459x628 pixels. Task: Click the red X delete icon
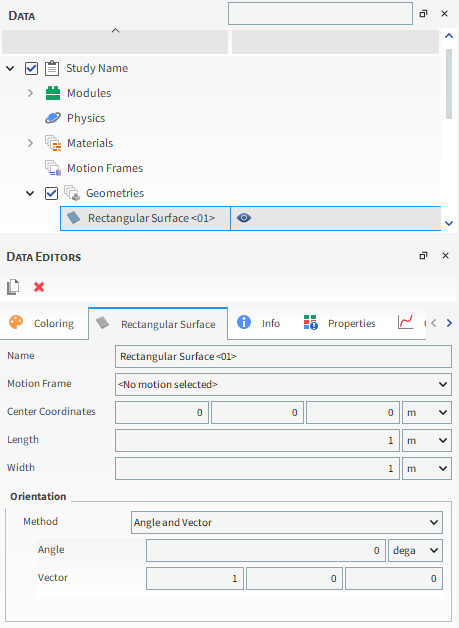pos(39,287)
